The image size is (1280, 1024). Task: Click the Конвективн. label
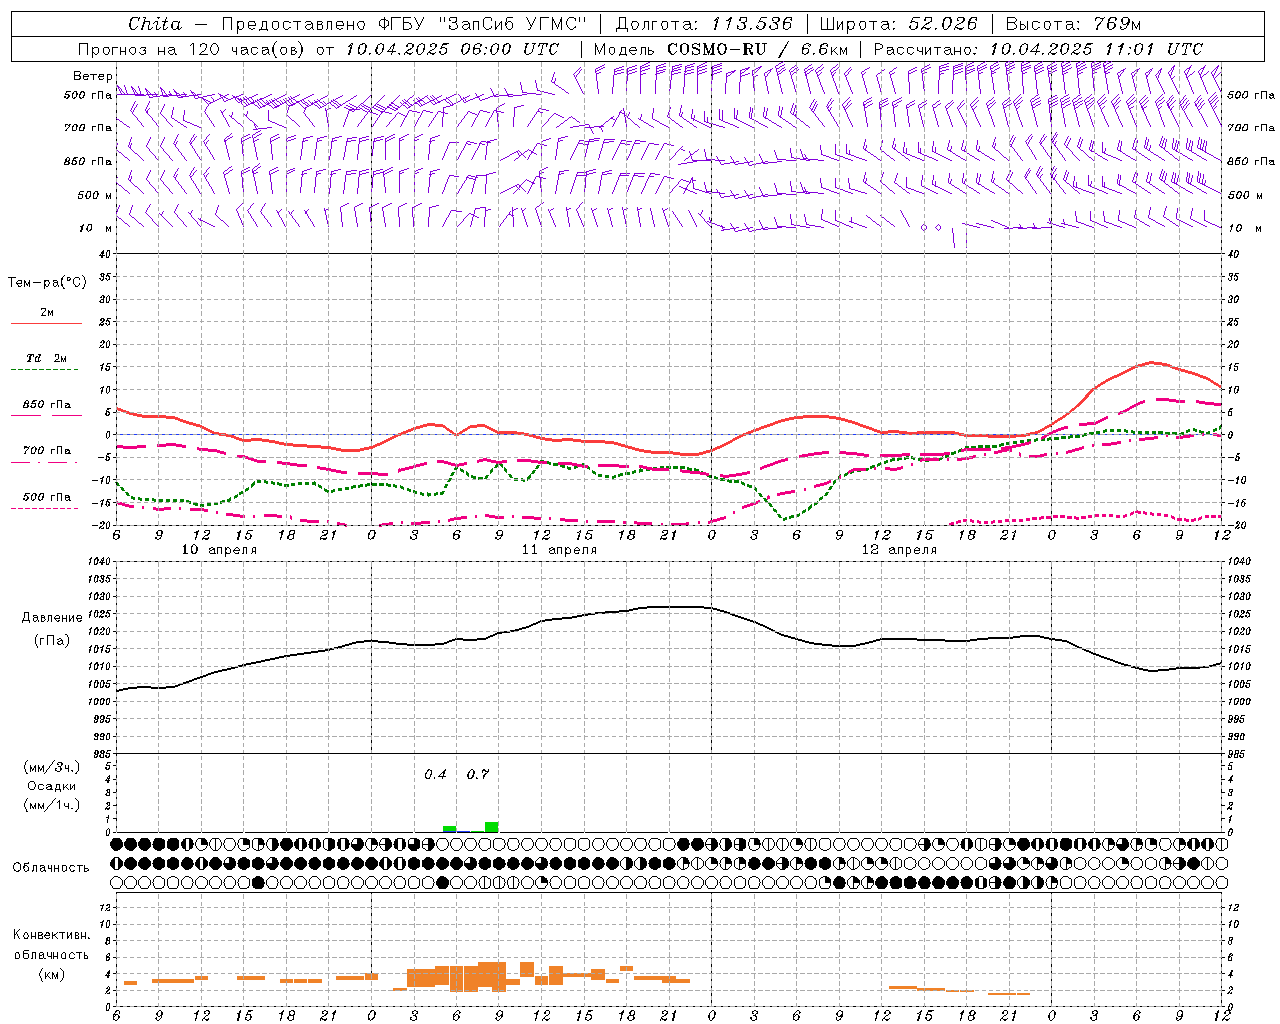coord(52,935)
